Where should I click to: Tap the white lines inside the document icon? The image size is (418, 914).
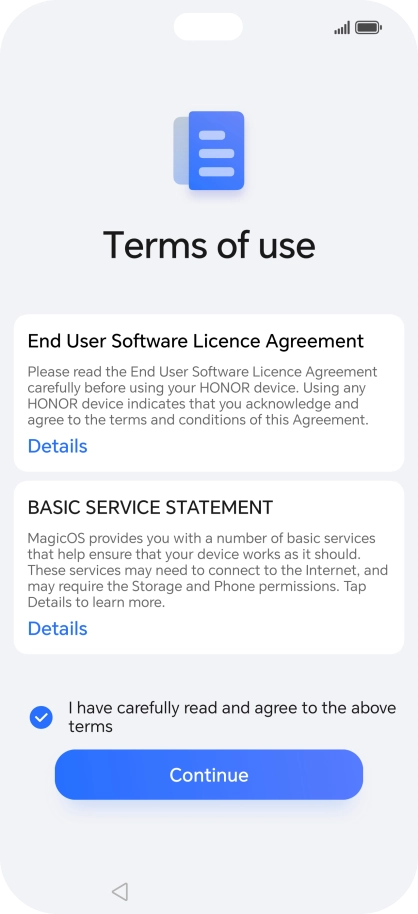click(216, 153)
